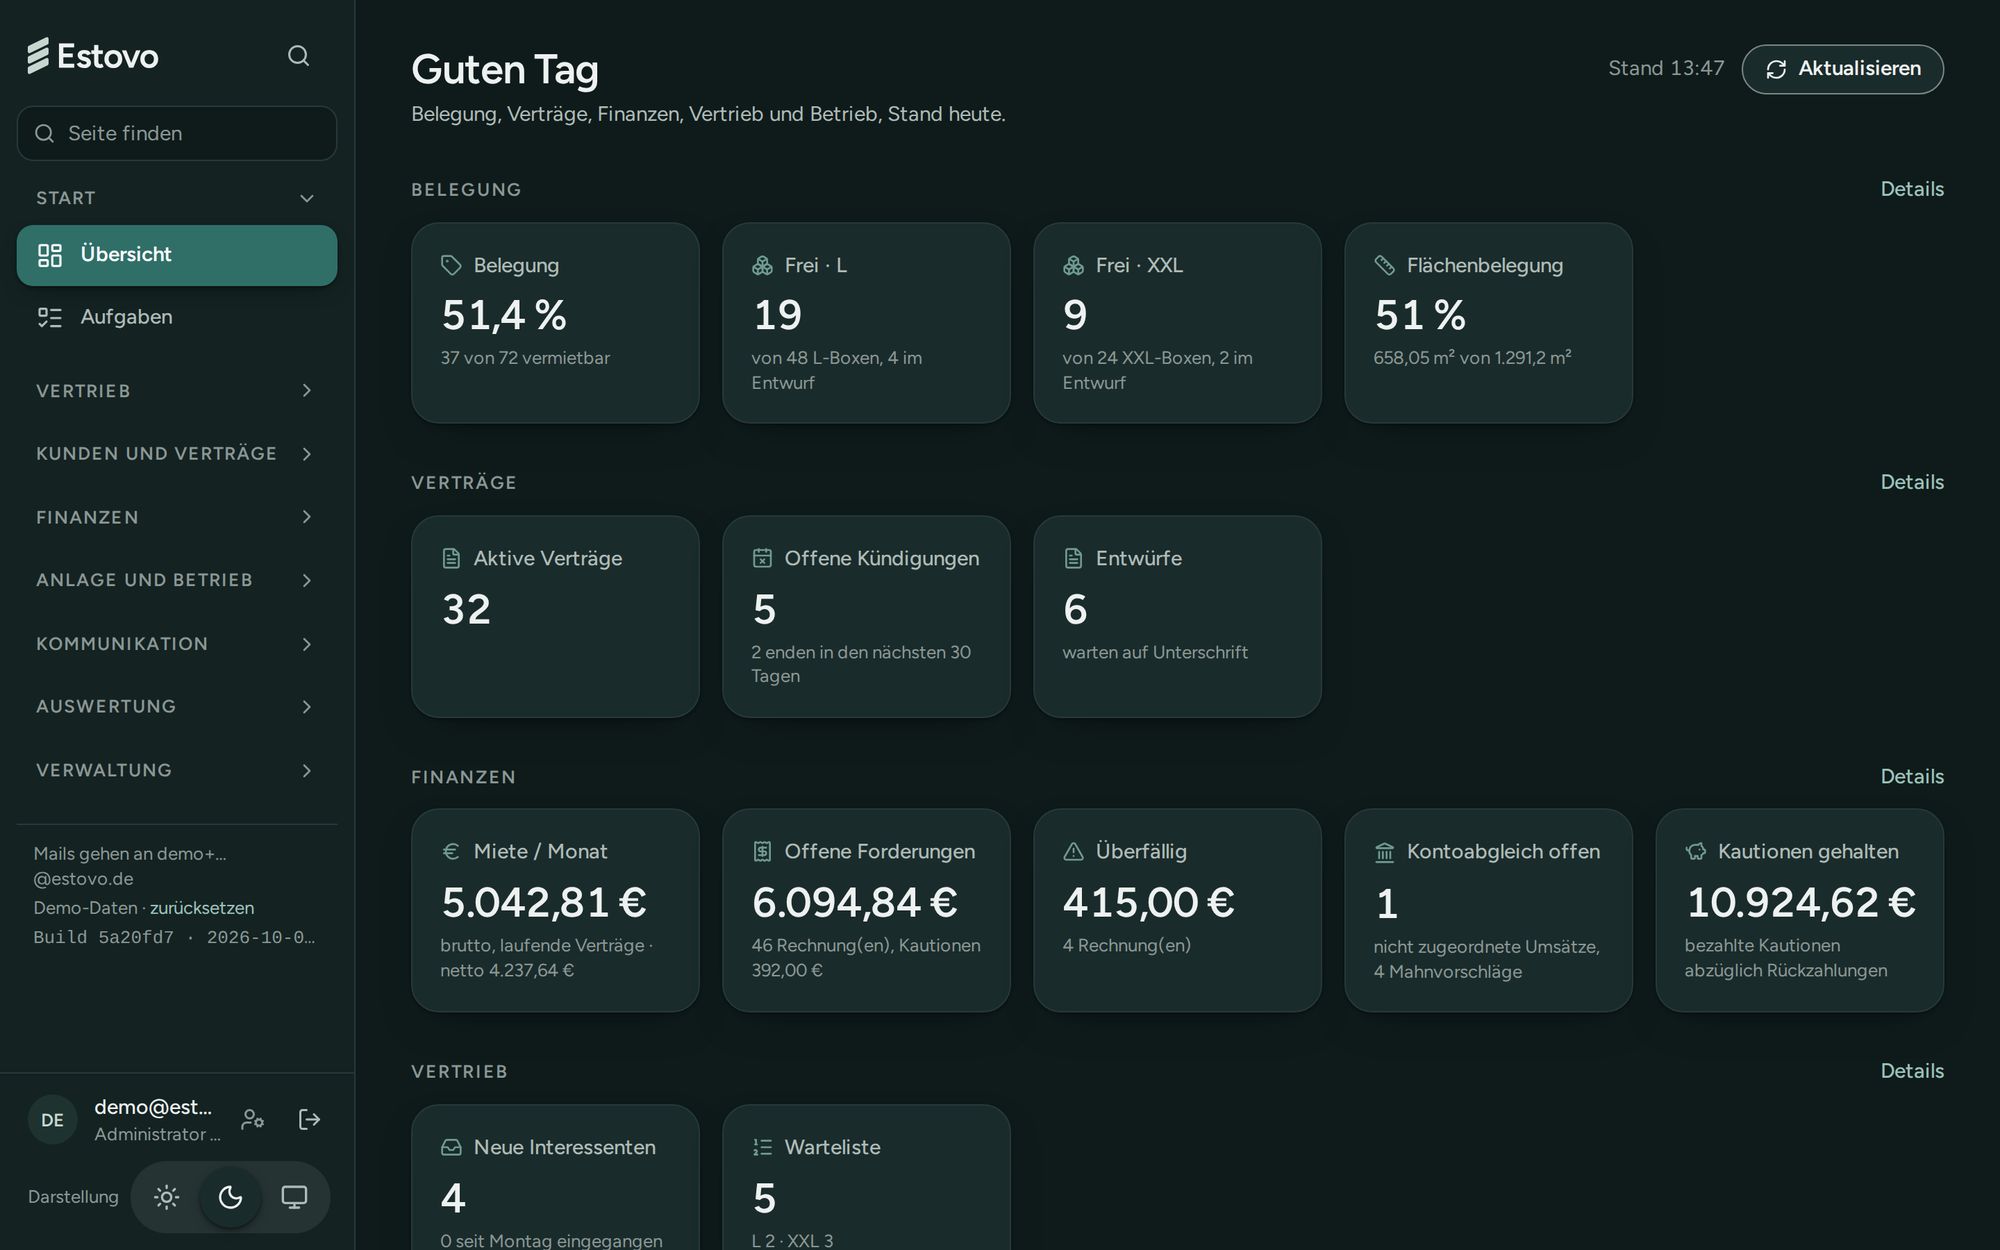Select dark theme moon toggle
Screen dimensions: 2000x1250
click(x=231, y=1197)
